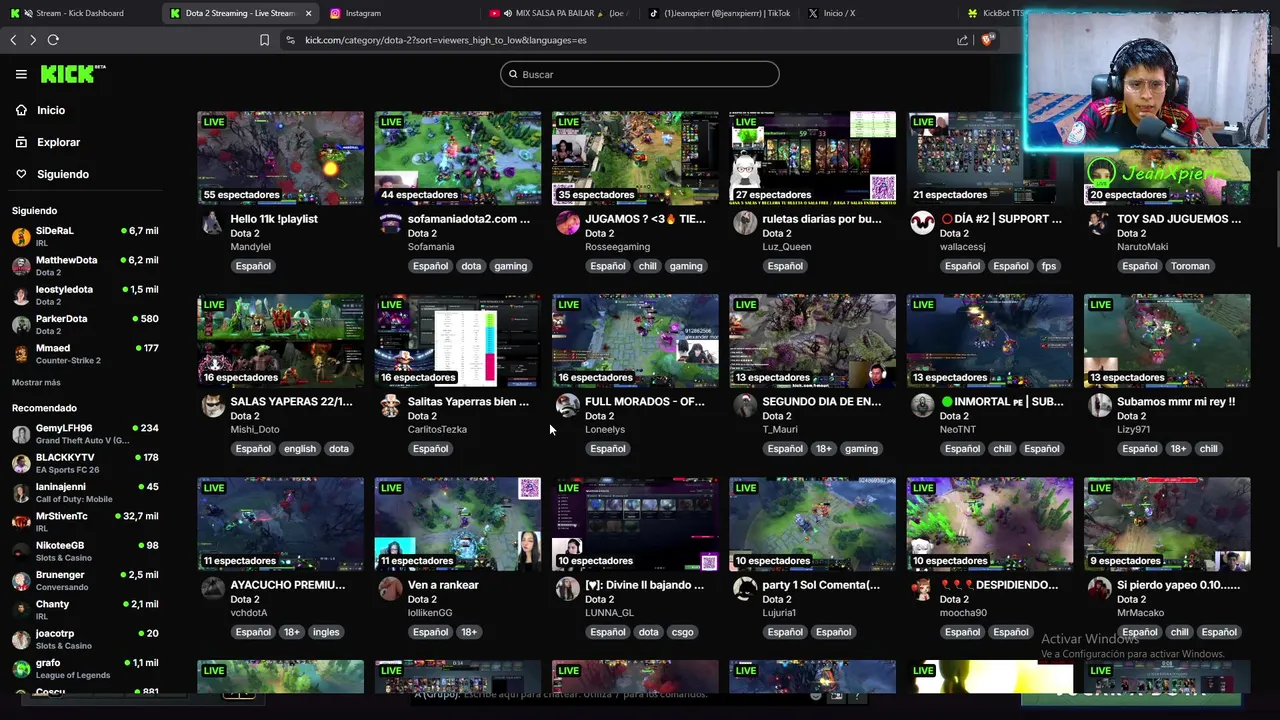The height and width of the screenshot is (720, 1280).
Task: Click the Toroman tag on NarutoMaki stream
Action: [x=1190, y=266]
